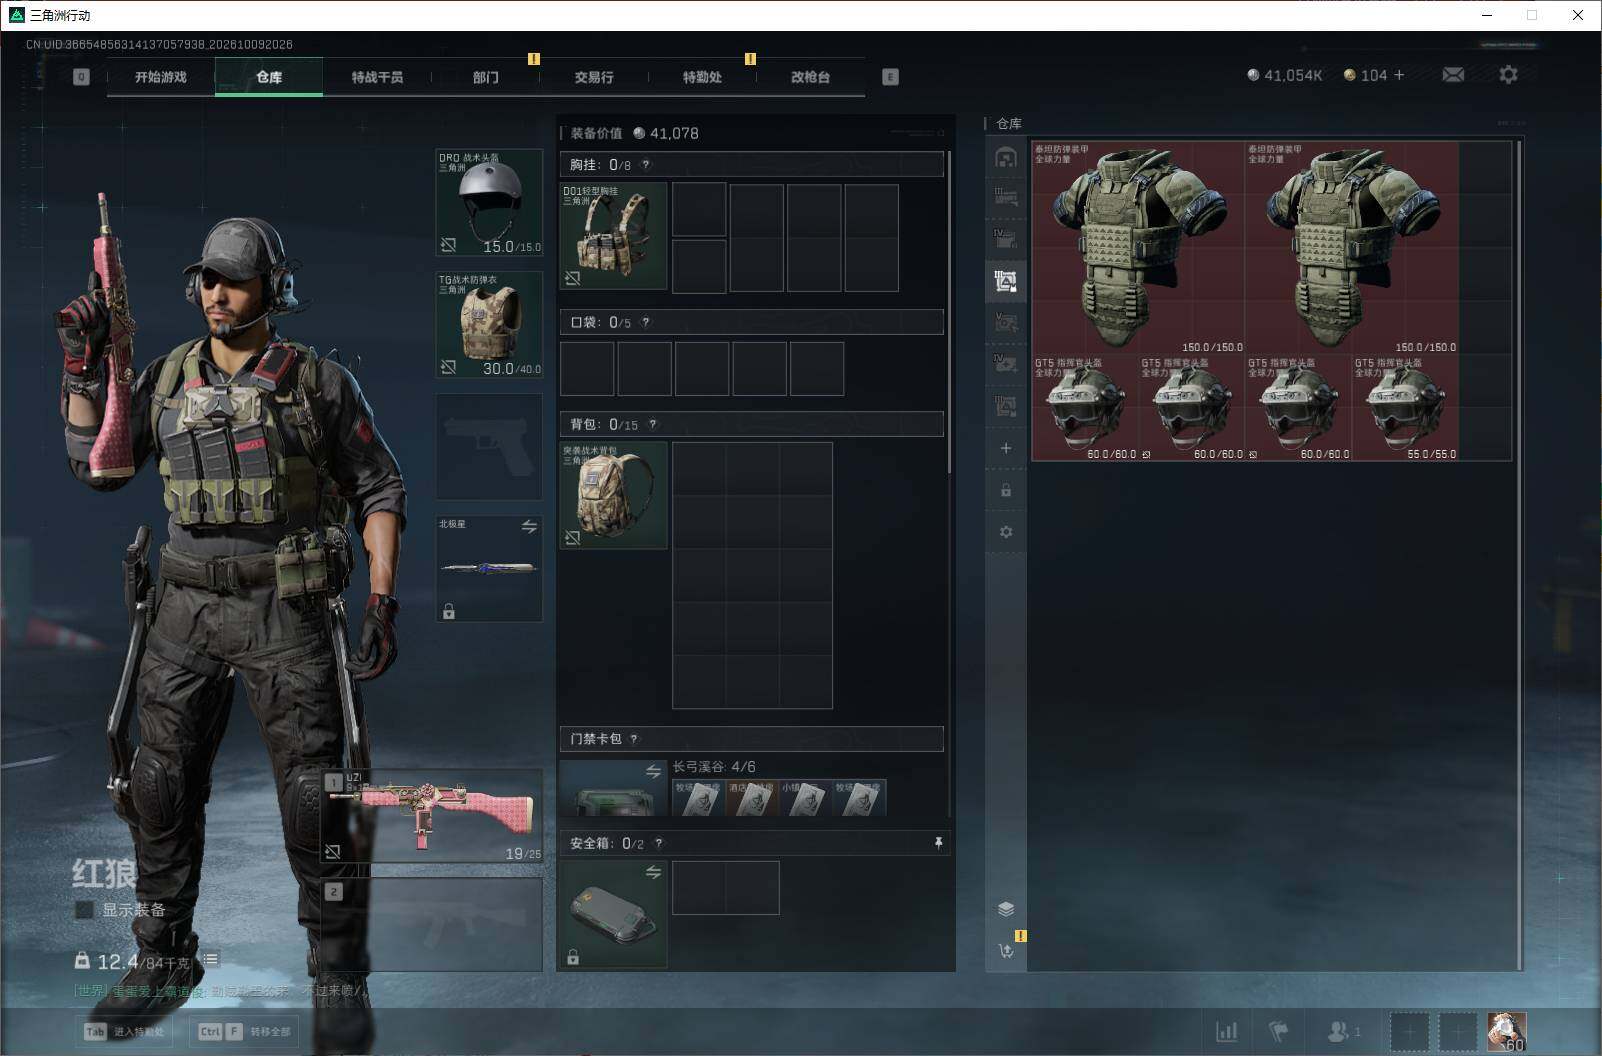This screenshot has width=1602, height=1056.
Task: Open the friends list icon showing 1
Action: pos(1343,1031)
